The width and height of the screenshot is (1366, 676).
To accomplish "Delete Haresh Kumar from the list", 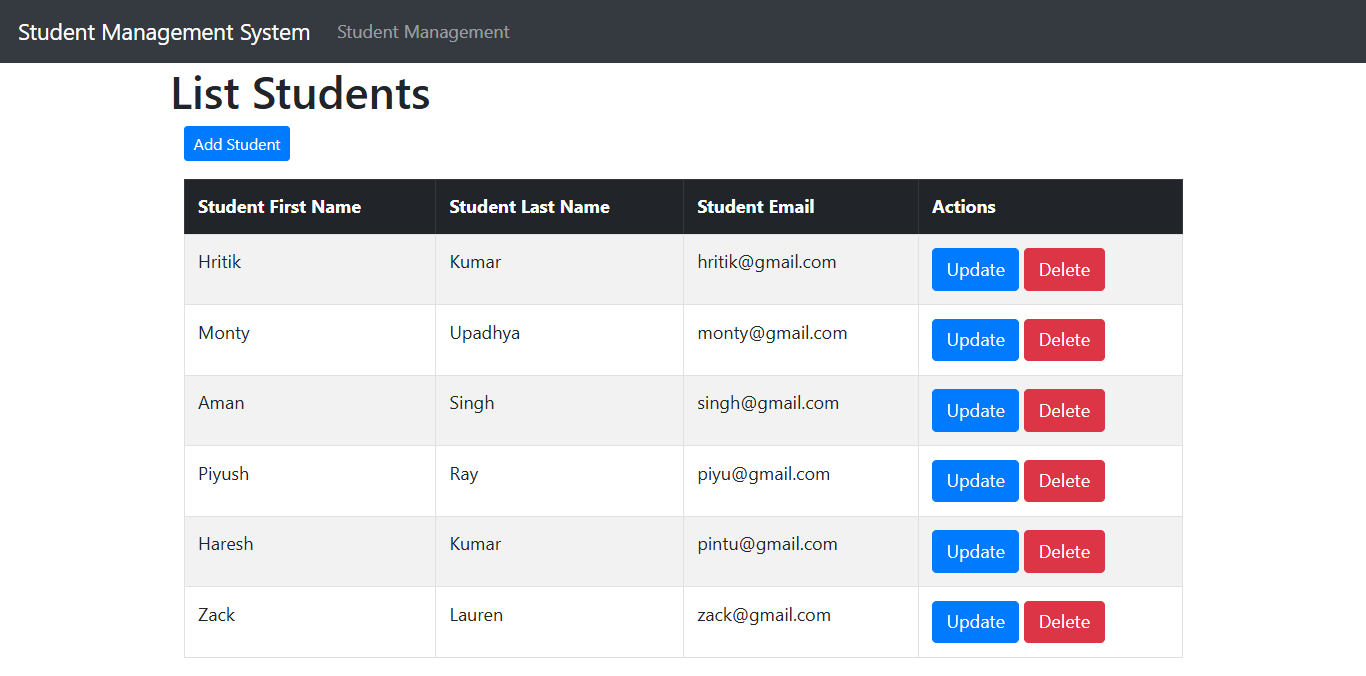I will pos(1063,551).
